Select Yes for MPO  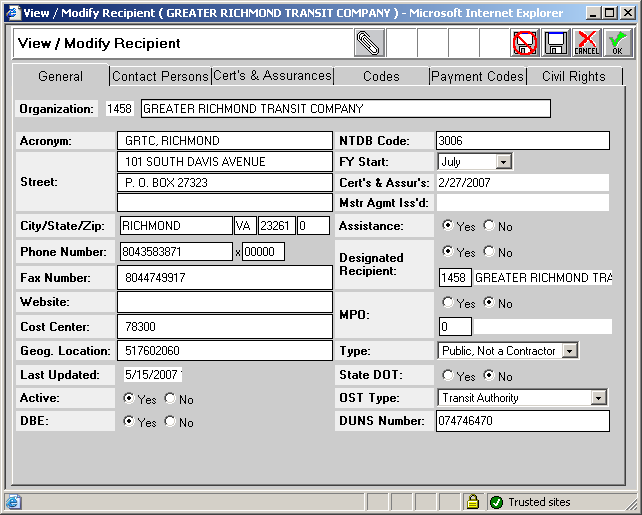point(447,303)
